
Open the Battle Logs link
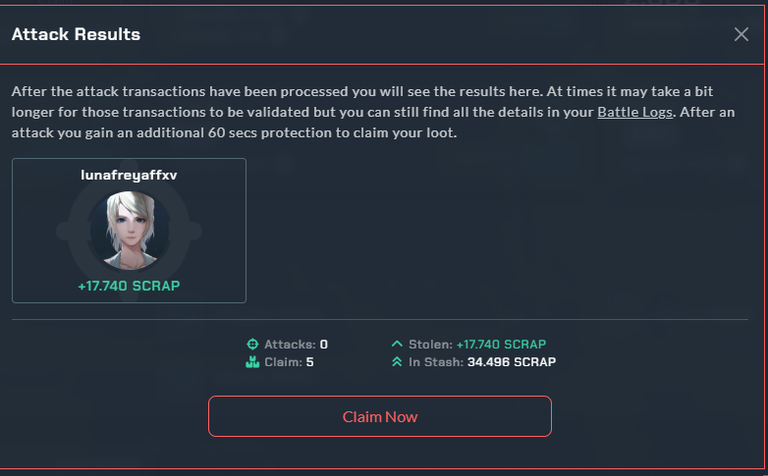click(635, 112)
